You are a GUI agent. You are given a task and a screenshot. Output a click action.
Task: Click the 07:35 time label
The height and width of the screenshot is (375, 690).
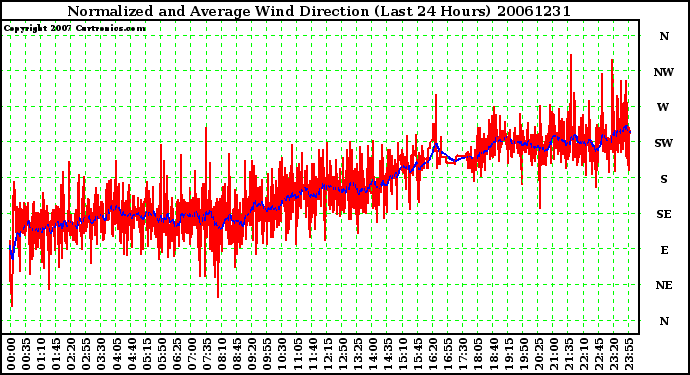[207, 354]
